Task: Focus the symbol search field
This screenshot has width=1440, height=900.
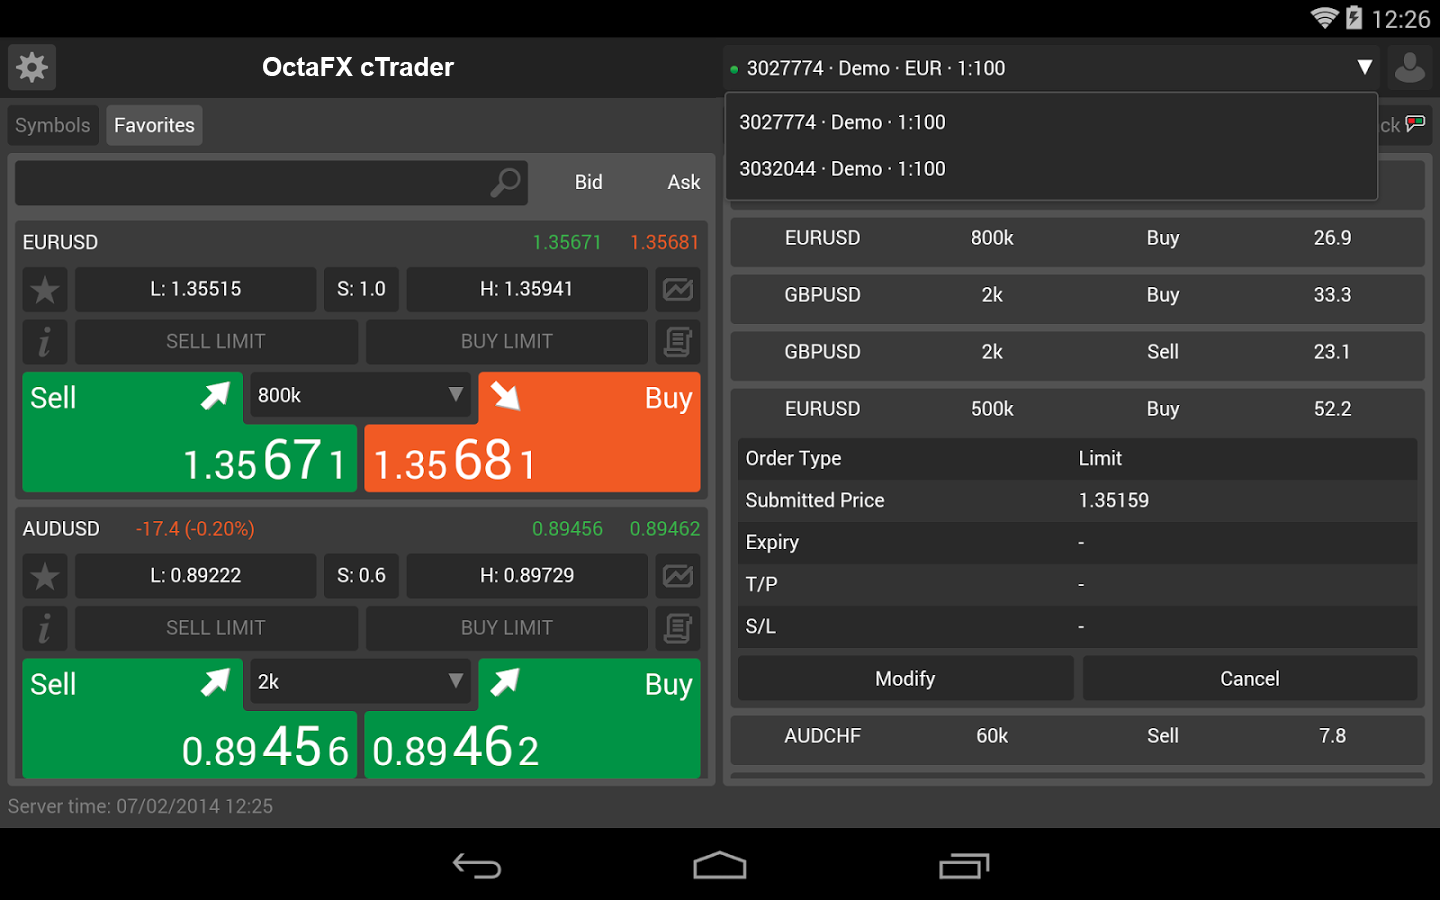Action: 271,183
